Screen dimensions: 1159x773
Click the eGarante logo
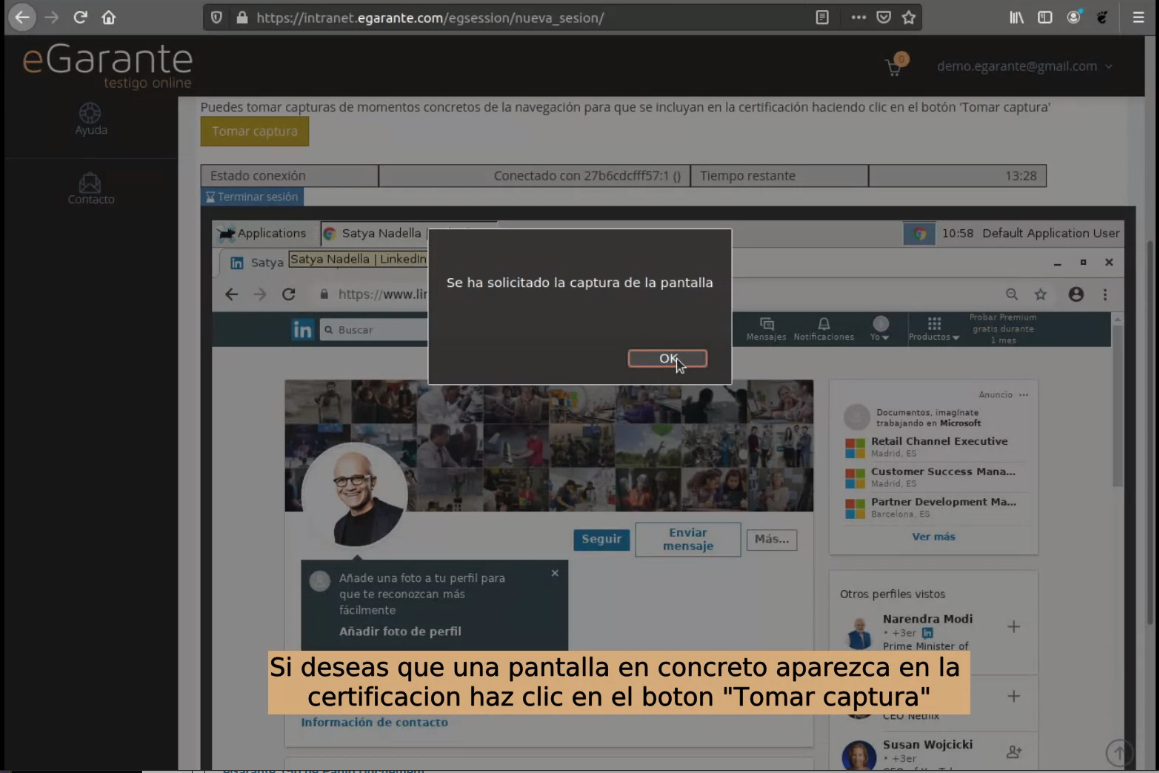click(x=108, y=65)
